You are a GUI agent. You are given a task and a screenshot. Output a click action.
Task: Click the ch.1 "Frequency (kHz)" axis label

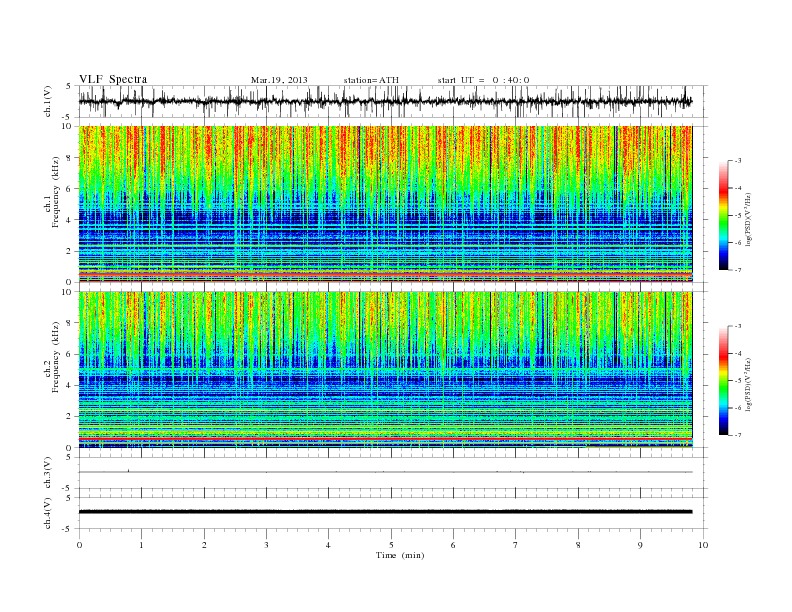[x=56, y=192]
